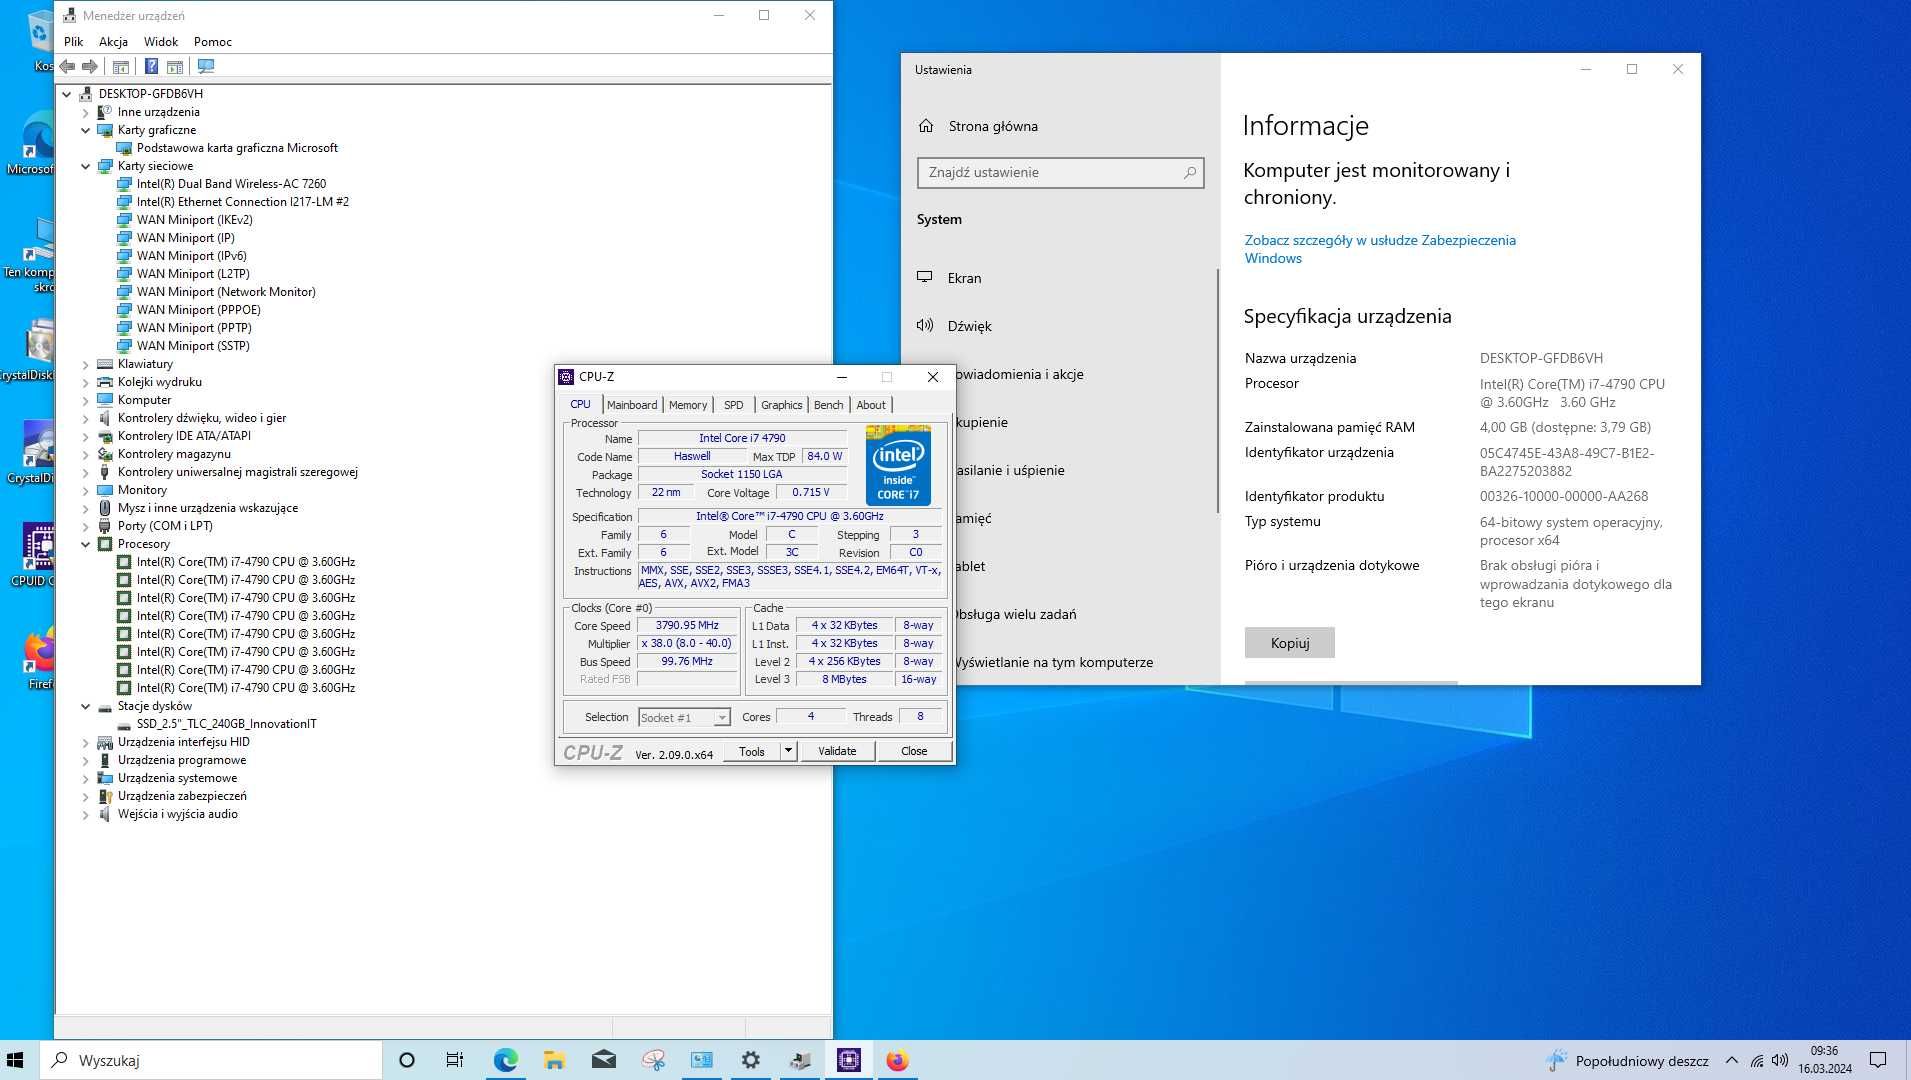This screenshot has width=1911, height=1080.
Task: Open the Plik menu in Device Manager
Action: point(74,42)
